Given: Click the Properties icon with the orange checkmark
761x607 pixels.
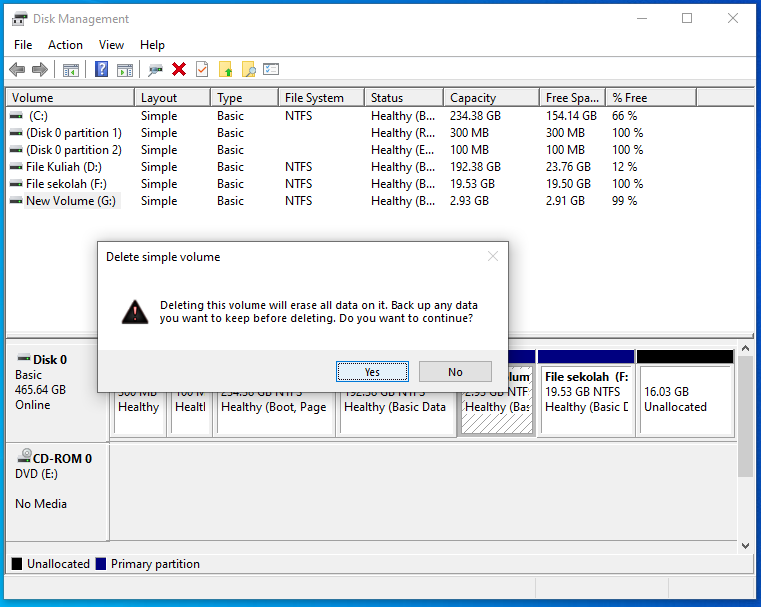Looking at the screenshot, I should (202, 69).
